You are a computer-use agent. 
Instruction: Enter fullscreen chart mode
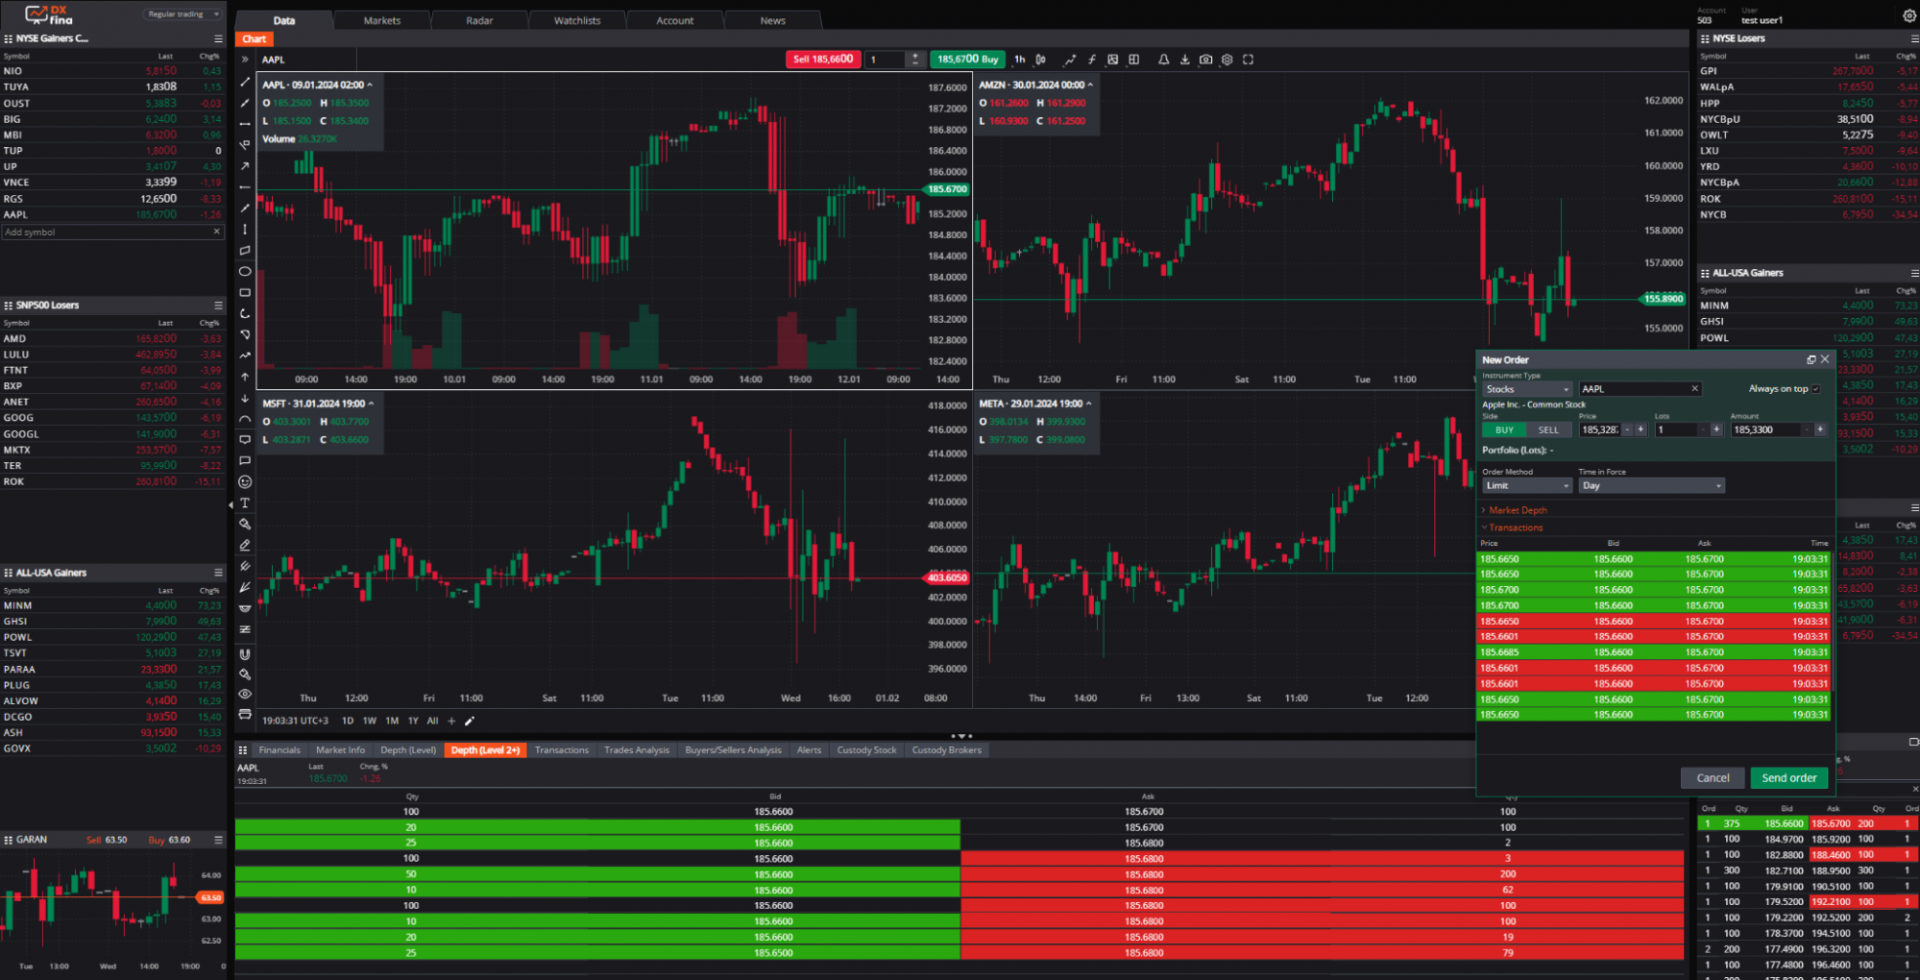coord(1248,60)
